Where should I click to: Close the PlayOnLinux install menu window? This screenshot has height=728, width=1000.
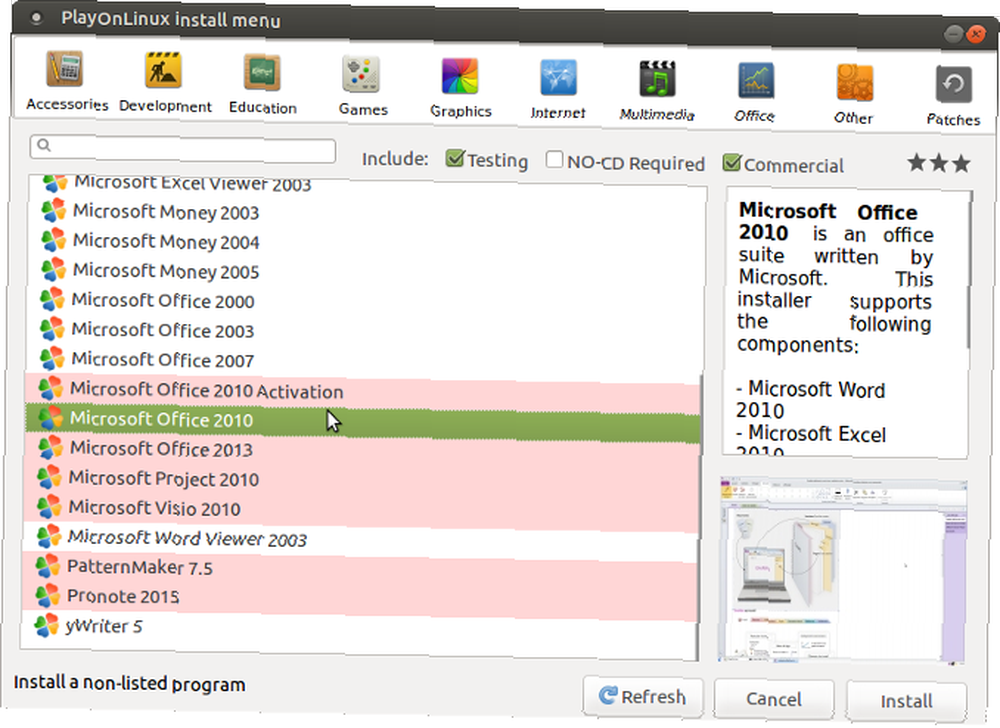[x=976, y=33]
